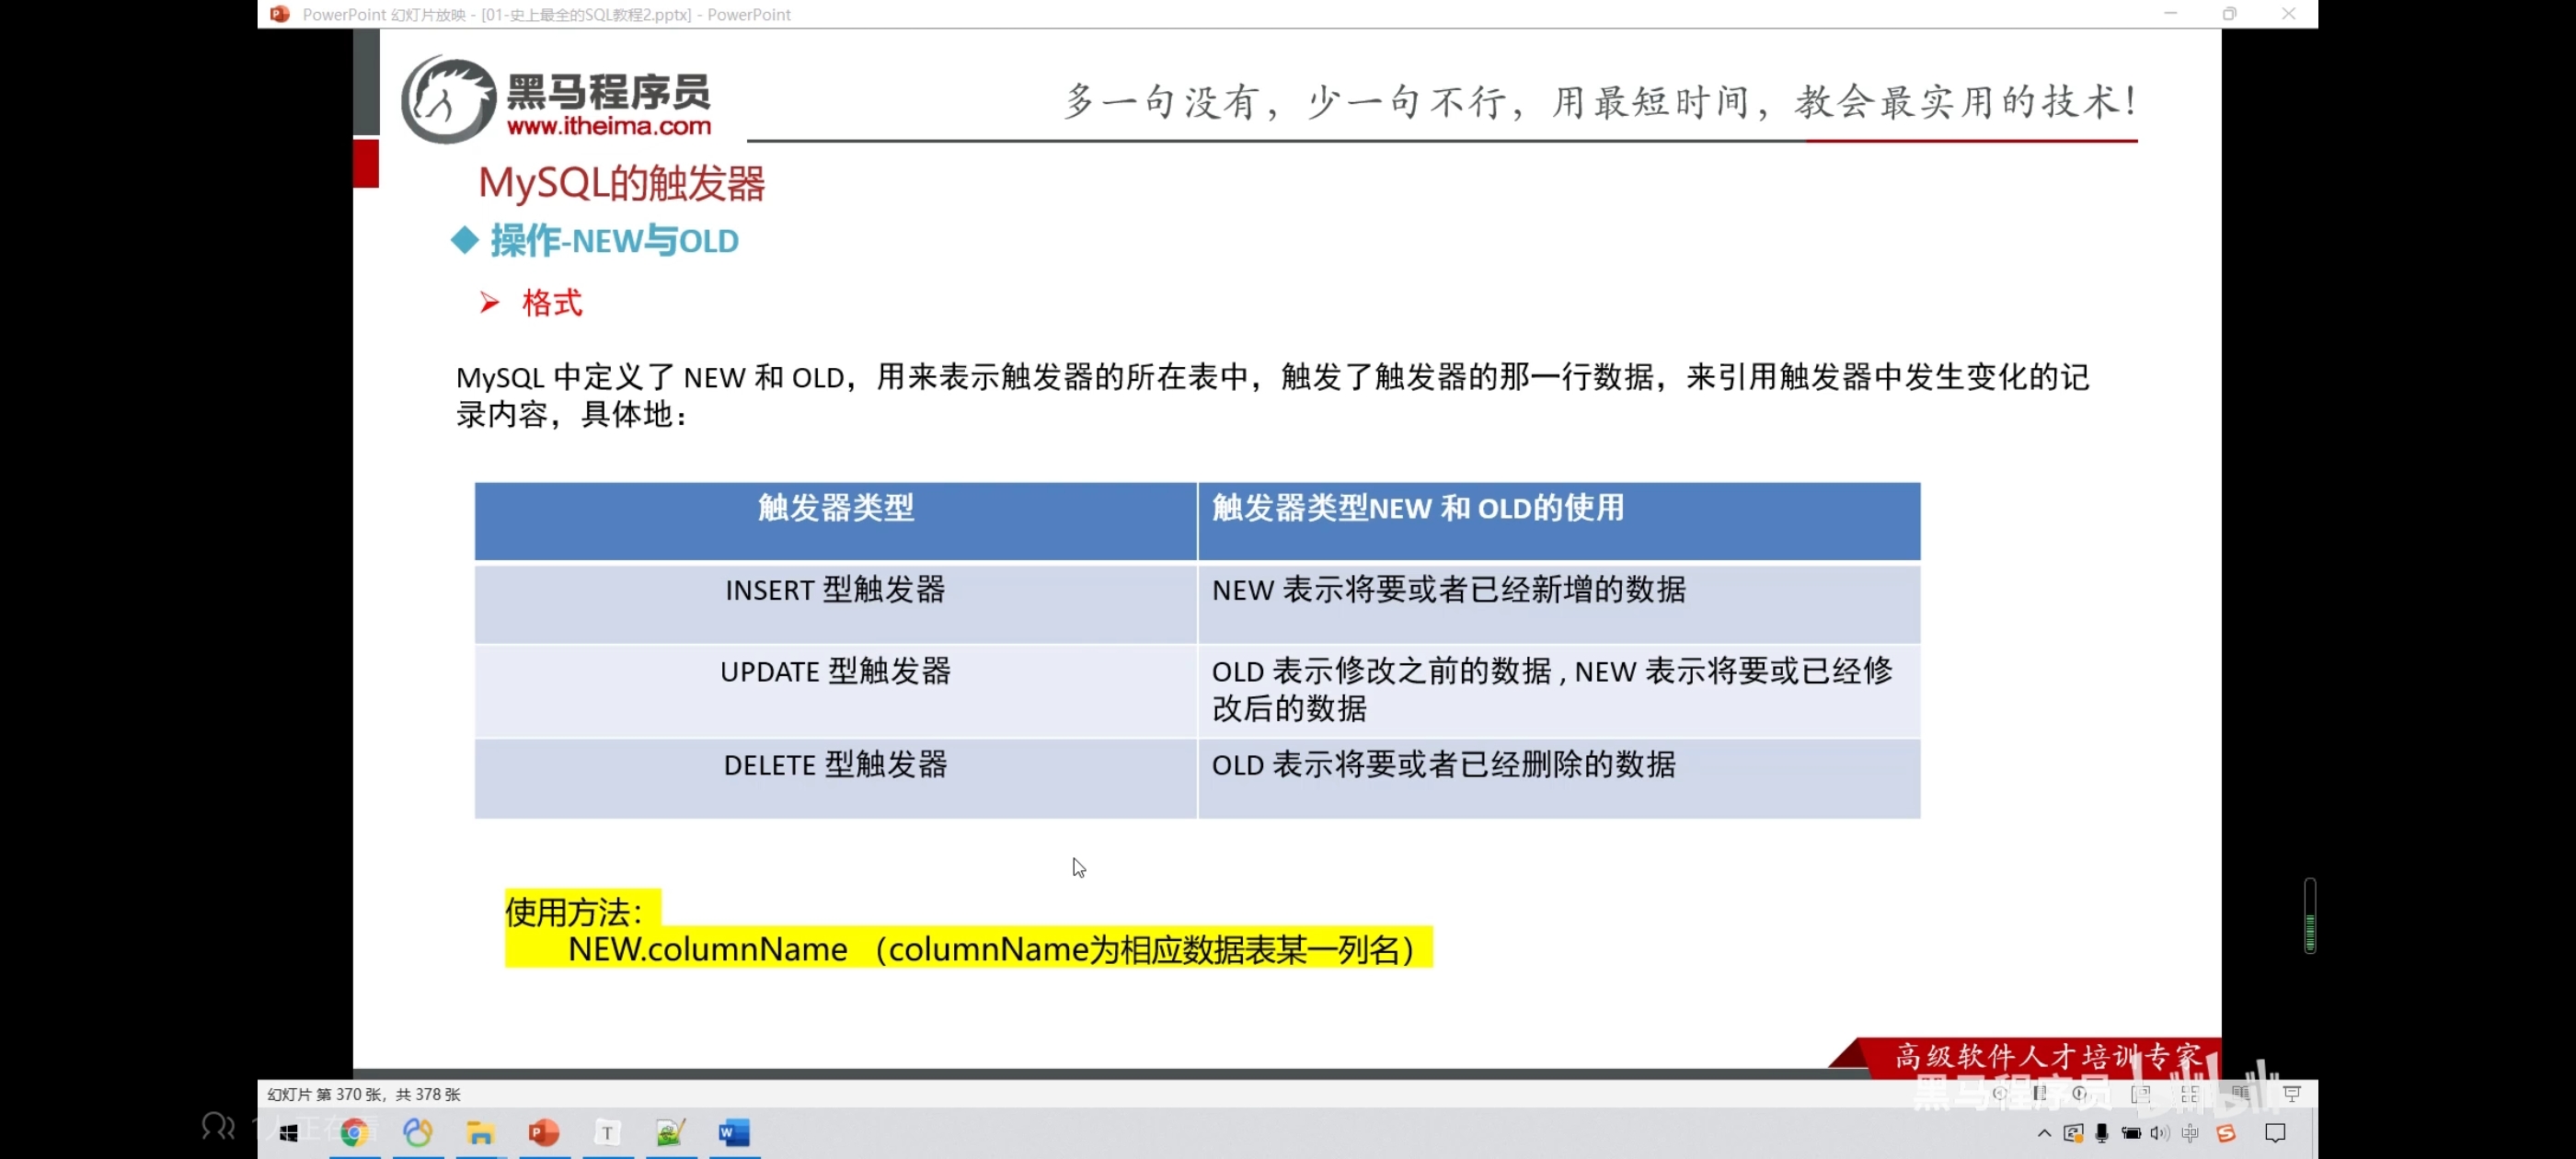
Task: Open the Windows Start menu
Action: (289, 1133)
